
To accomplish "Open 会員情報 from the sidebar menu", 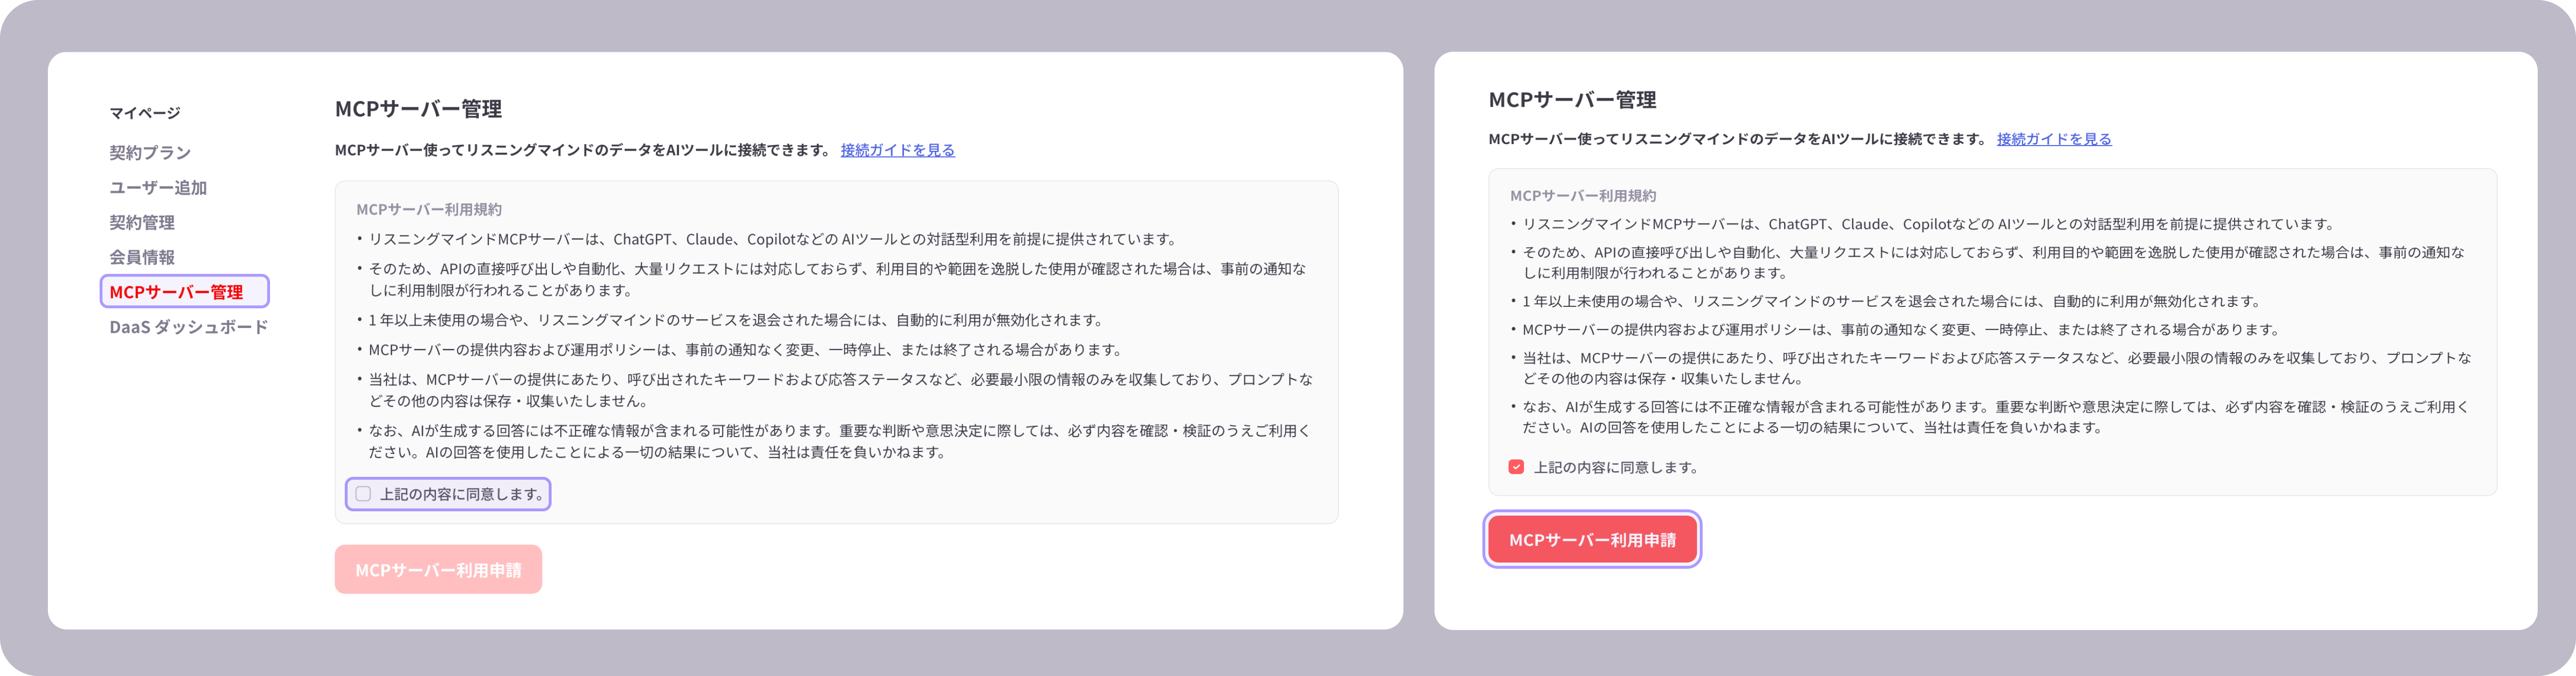I will pos(142,257).
